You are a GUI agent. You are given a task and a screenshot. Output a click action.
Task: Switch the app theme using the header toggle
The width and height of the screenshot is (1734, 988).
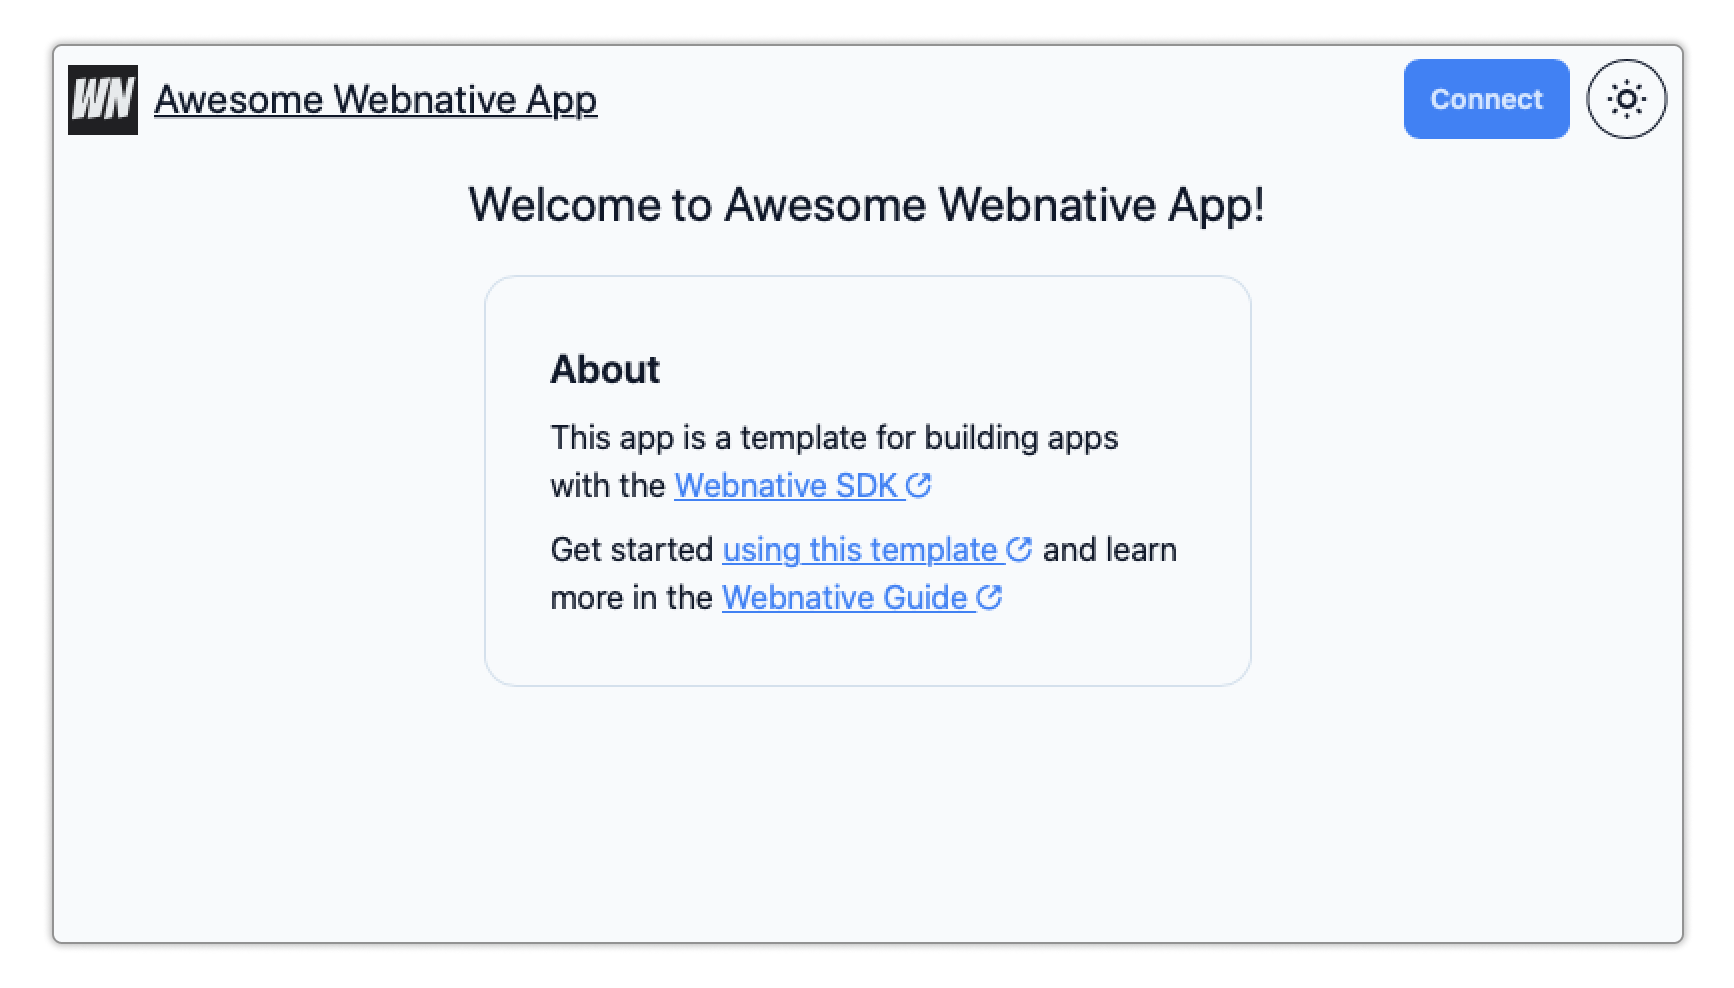tap(1626, 99)
